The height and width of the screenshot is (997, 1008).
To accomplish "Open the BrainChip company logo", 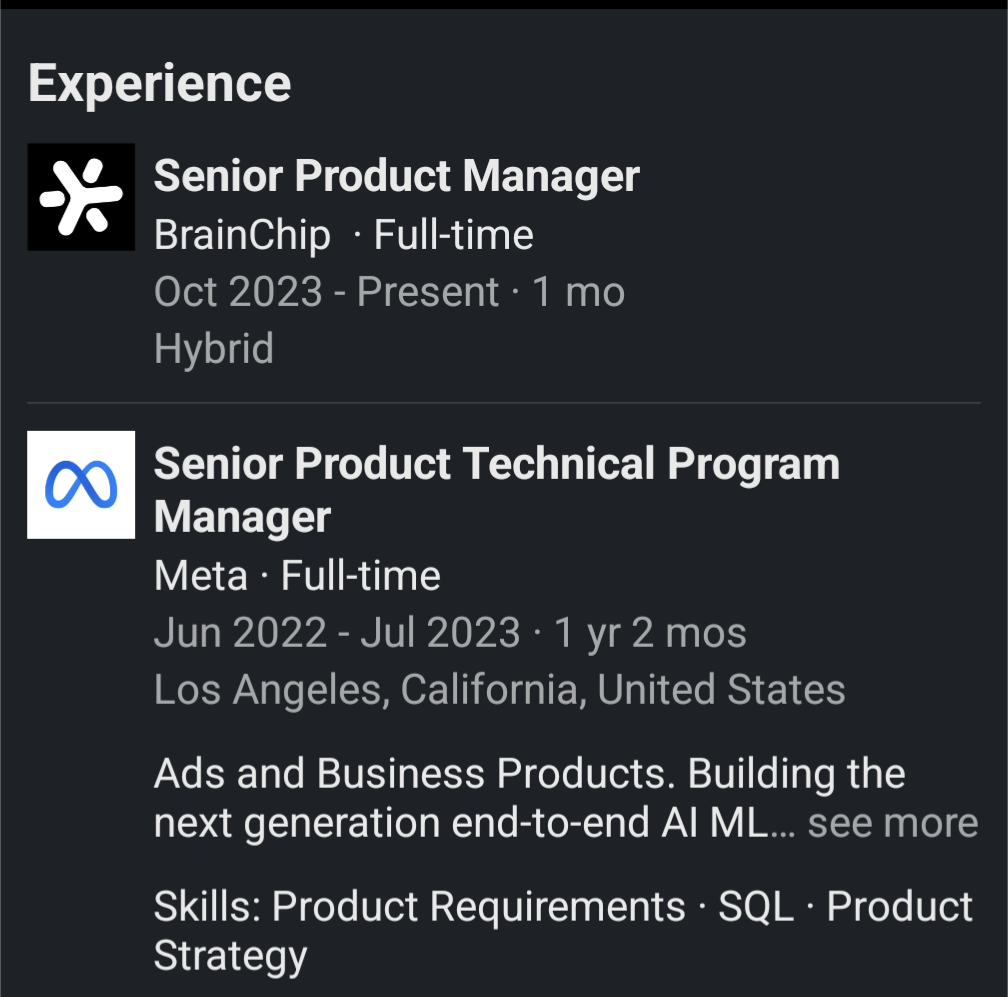I will 81,197.
